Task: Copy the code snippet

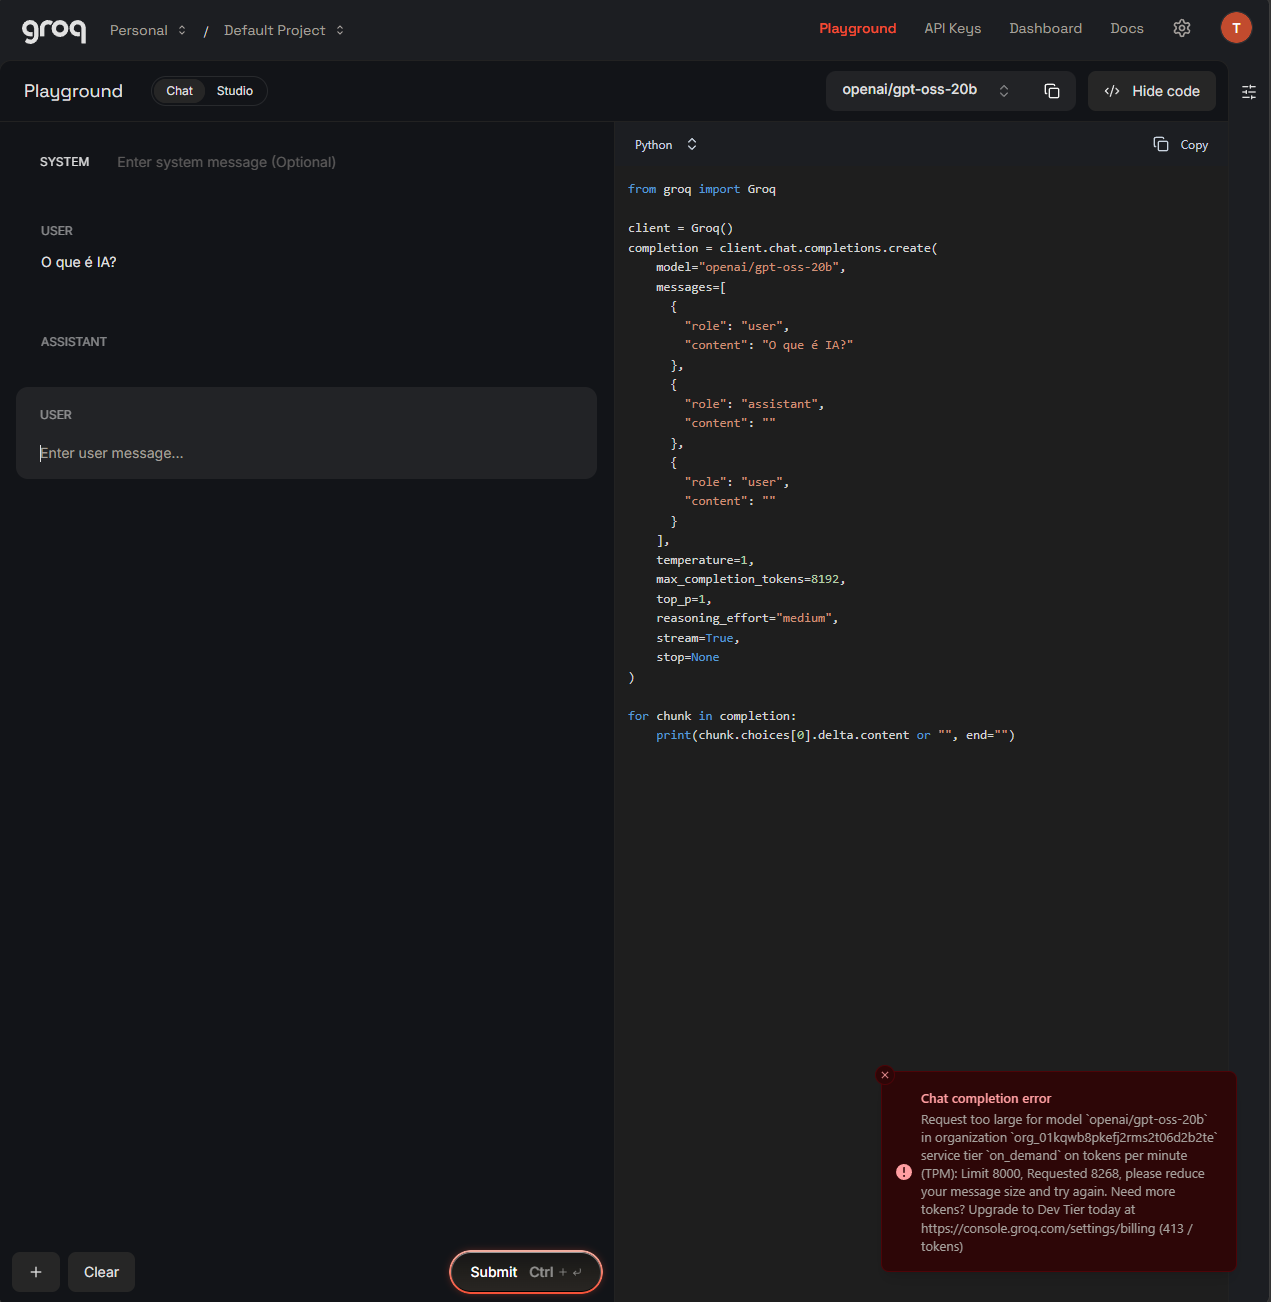Action: (1181, 145)
